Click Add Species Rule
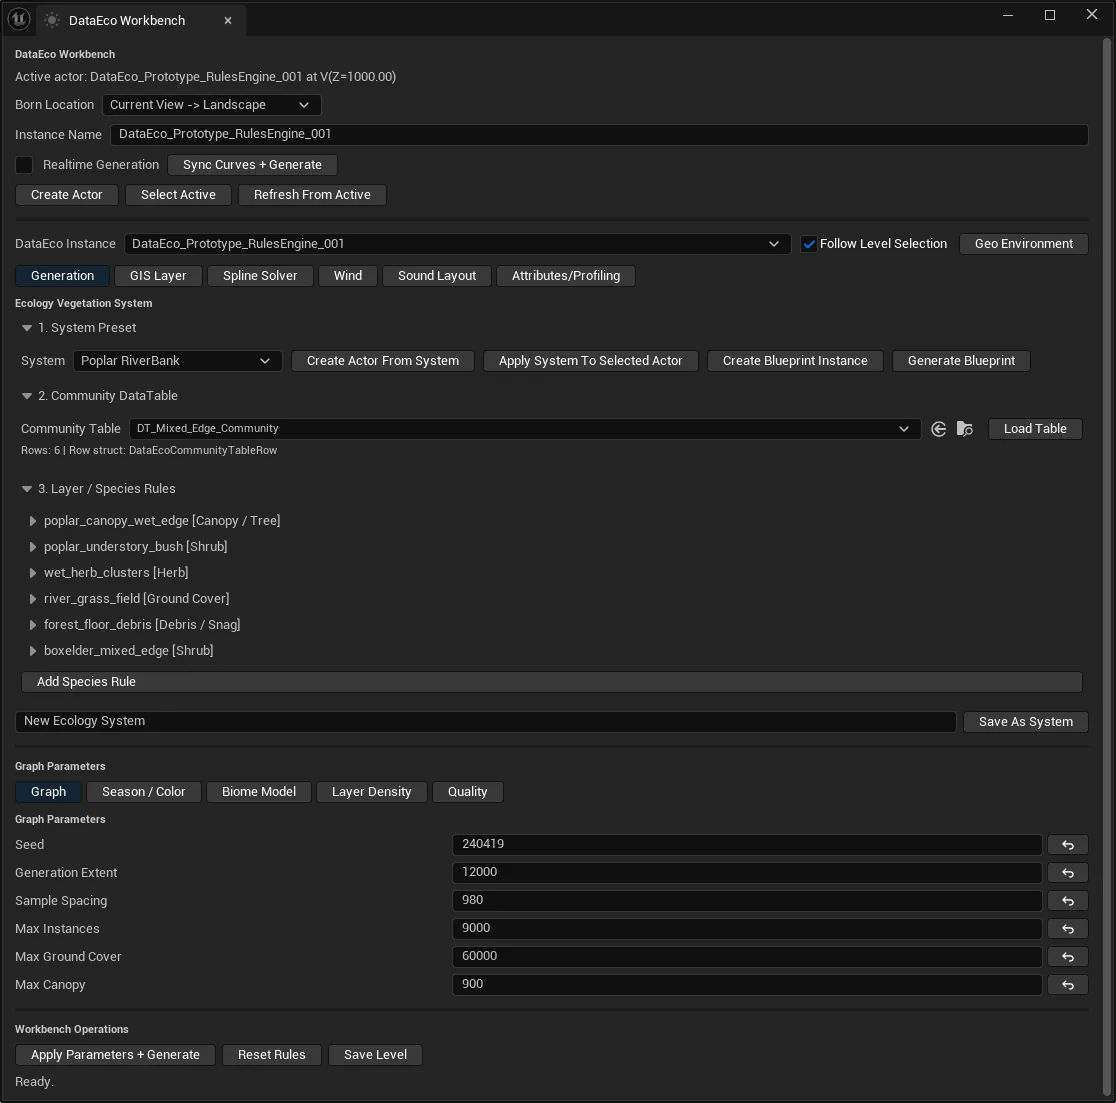Image resolution: width=1116 pixels, height=1103 pixels. 552,682
